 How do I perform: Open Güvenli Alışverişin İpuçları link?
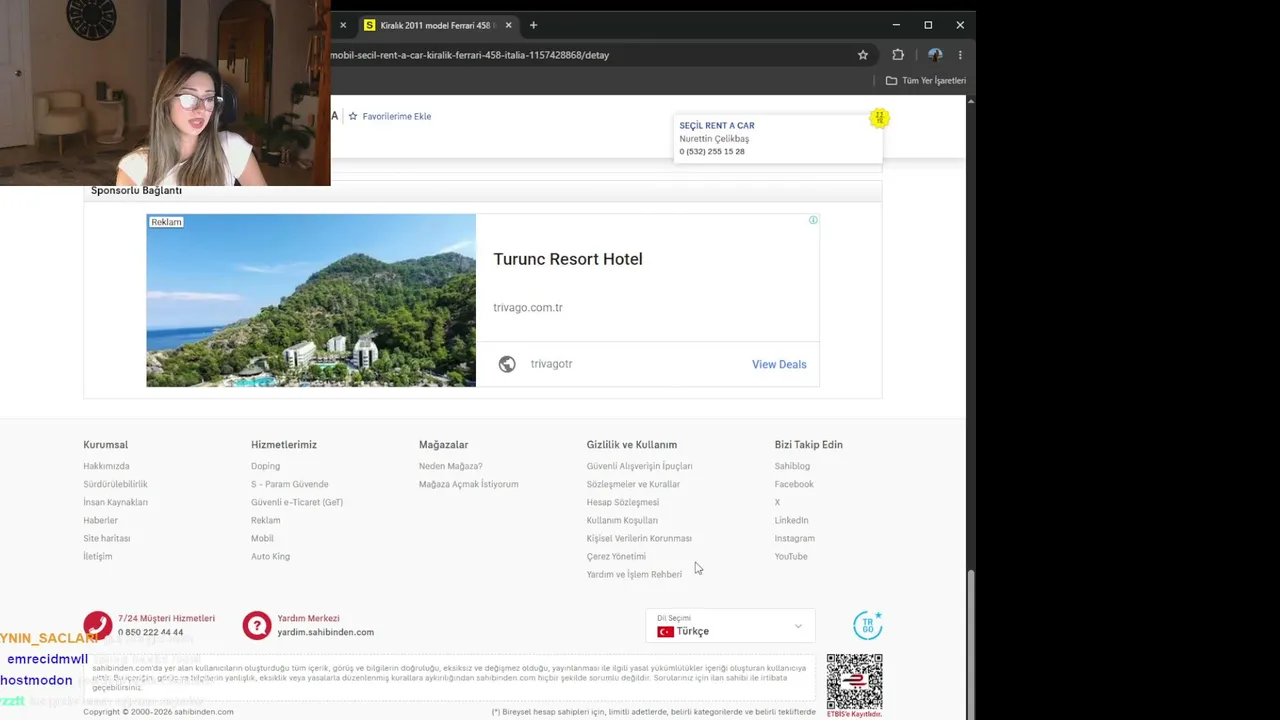point(639,466)
